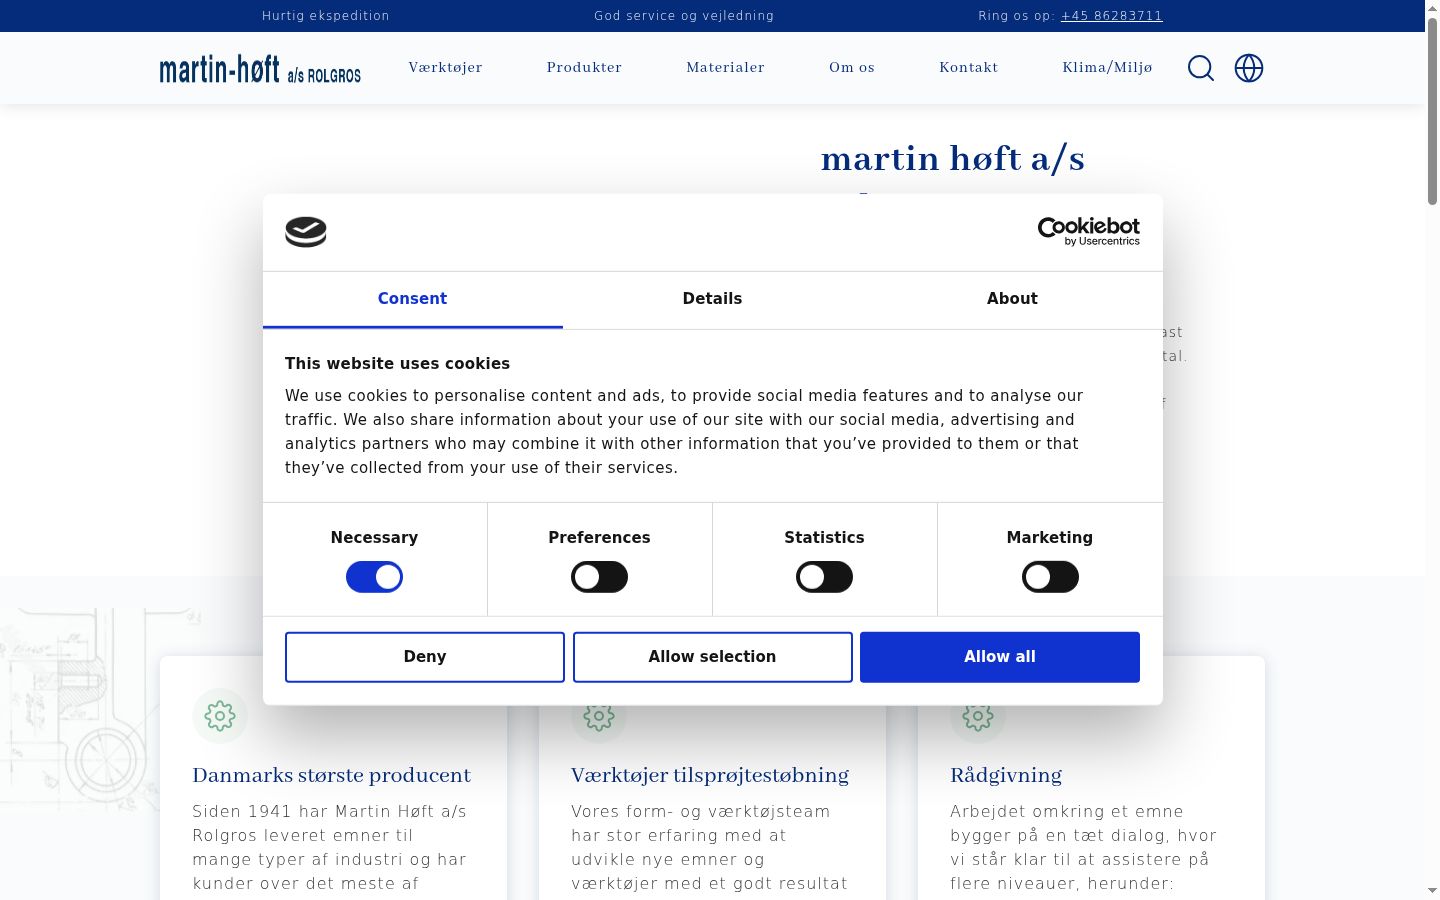Click the 'martin høft a/s' page heading

(953, 159)
